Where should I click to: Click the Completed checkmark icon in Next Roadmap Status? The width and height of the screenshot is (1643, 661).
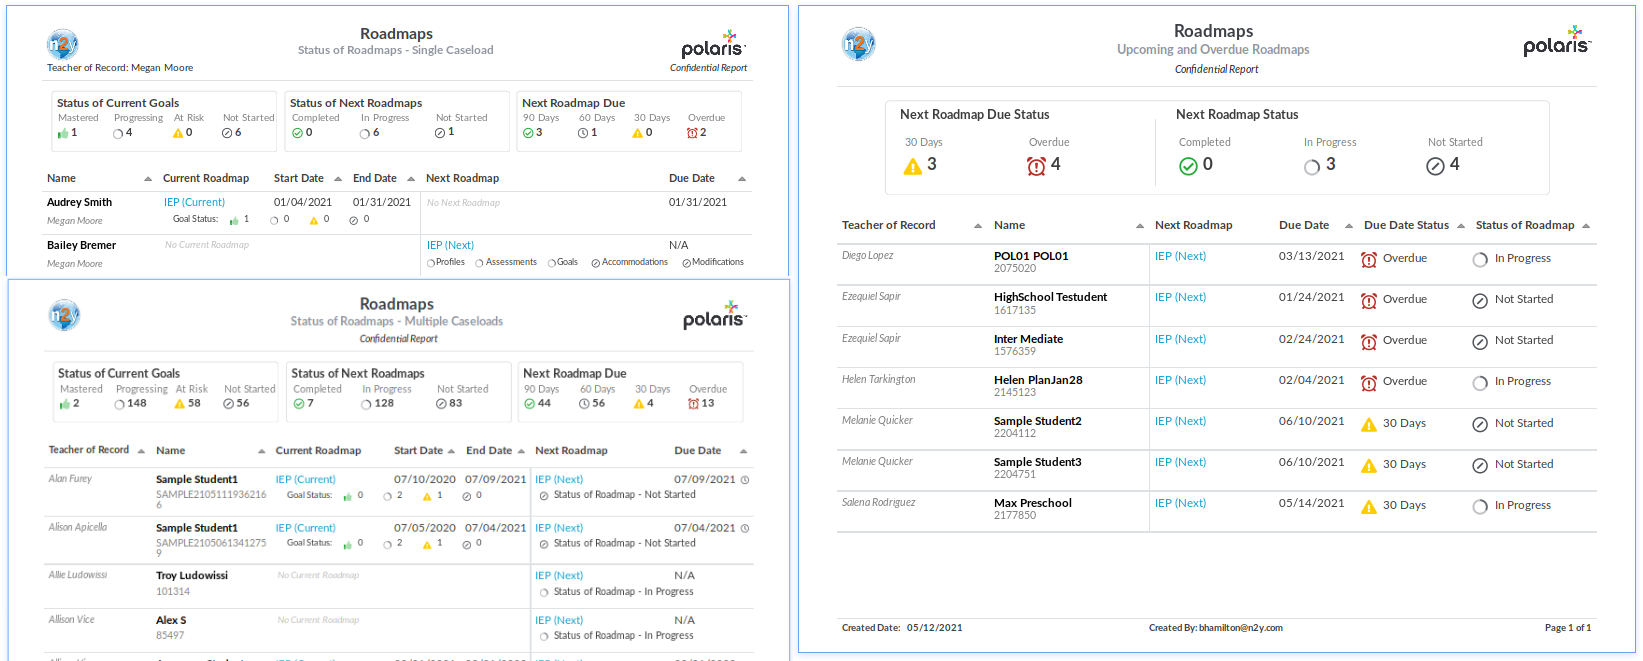(x=1188, y=166)
